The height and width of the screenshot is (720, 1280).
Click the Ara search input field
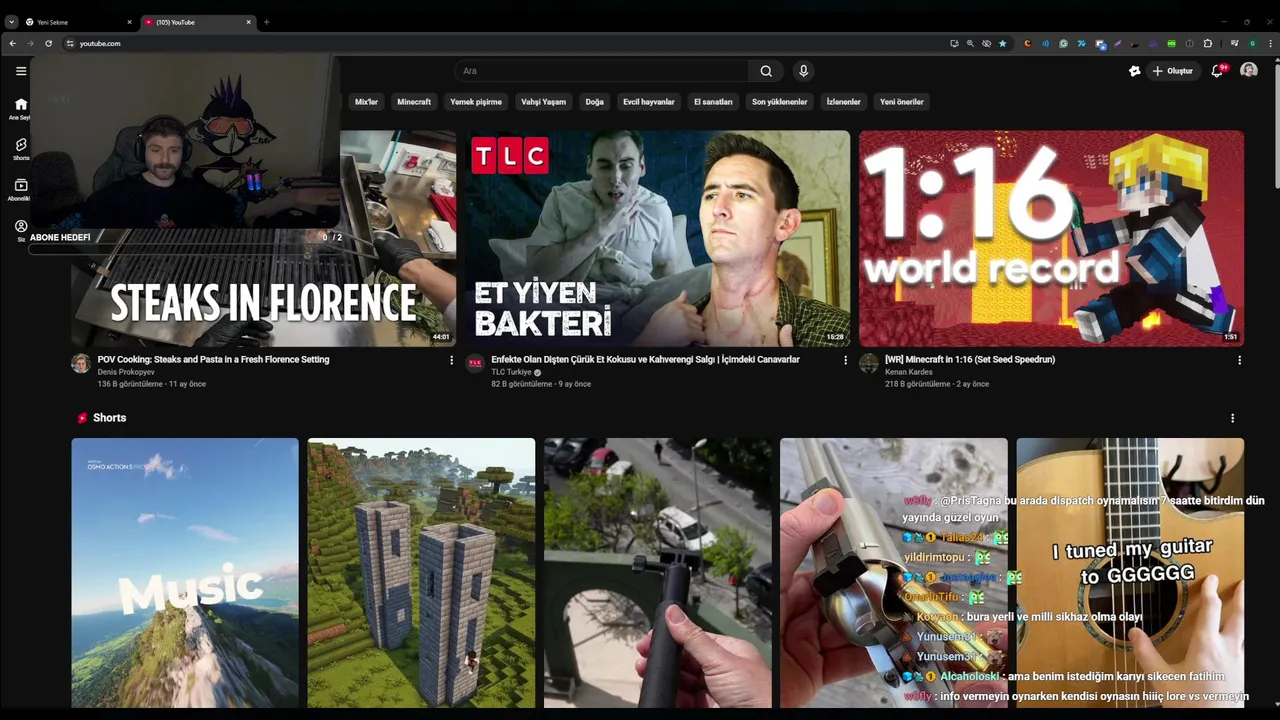(x=602, y=71)
